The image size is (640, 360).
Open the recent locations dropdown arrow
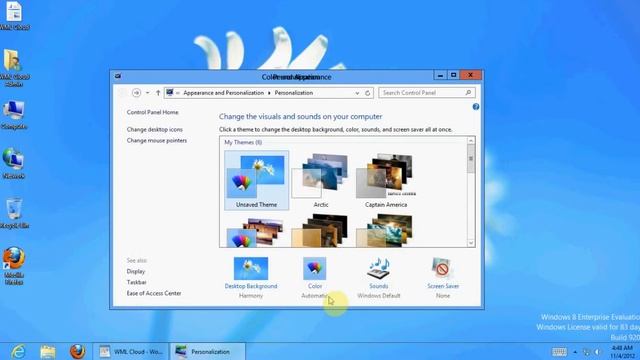[x=147, y=93]
